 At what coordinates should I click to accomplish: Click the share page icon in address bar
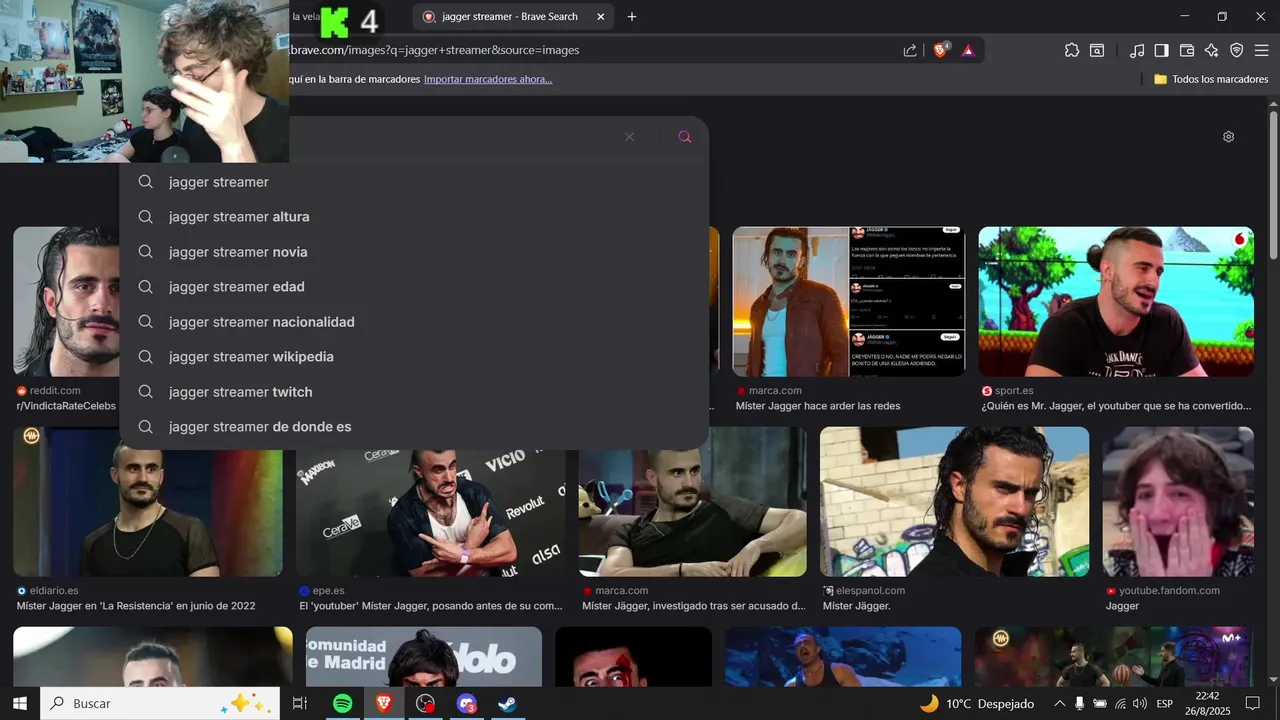pos(910,50)
